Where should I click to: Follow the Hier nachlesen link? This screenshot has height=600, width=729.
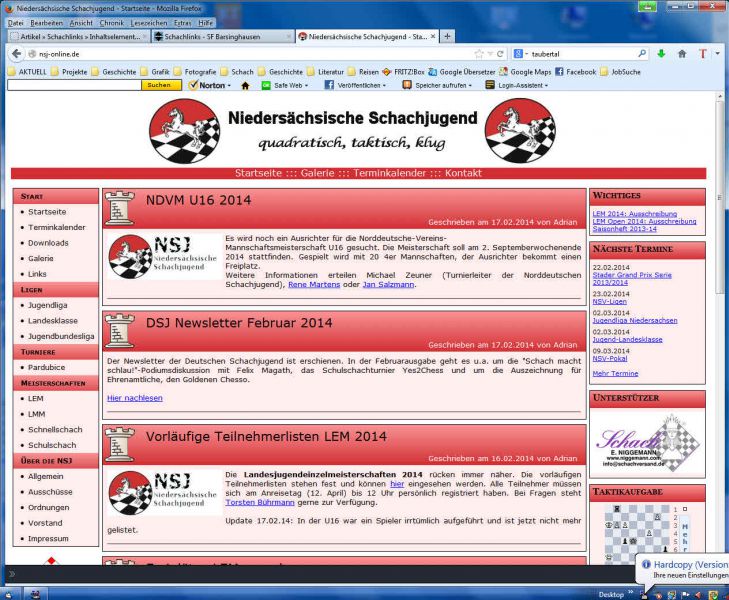(135, 398)
